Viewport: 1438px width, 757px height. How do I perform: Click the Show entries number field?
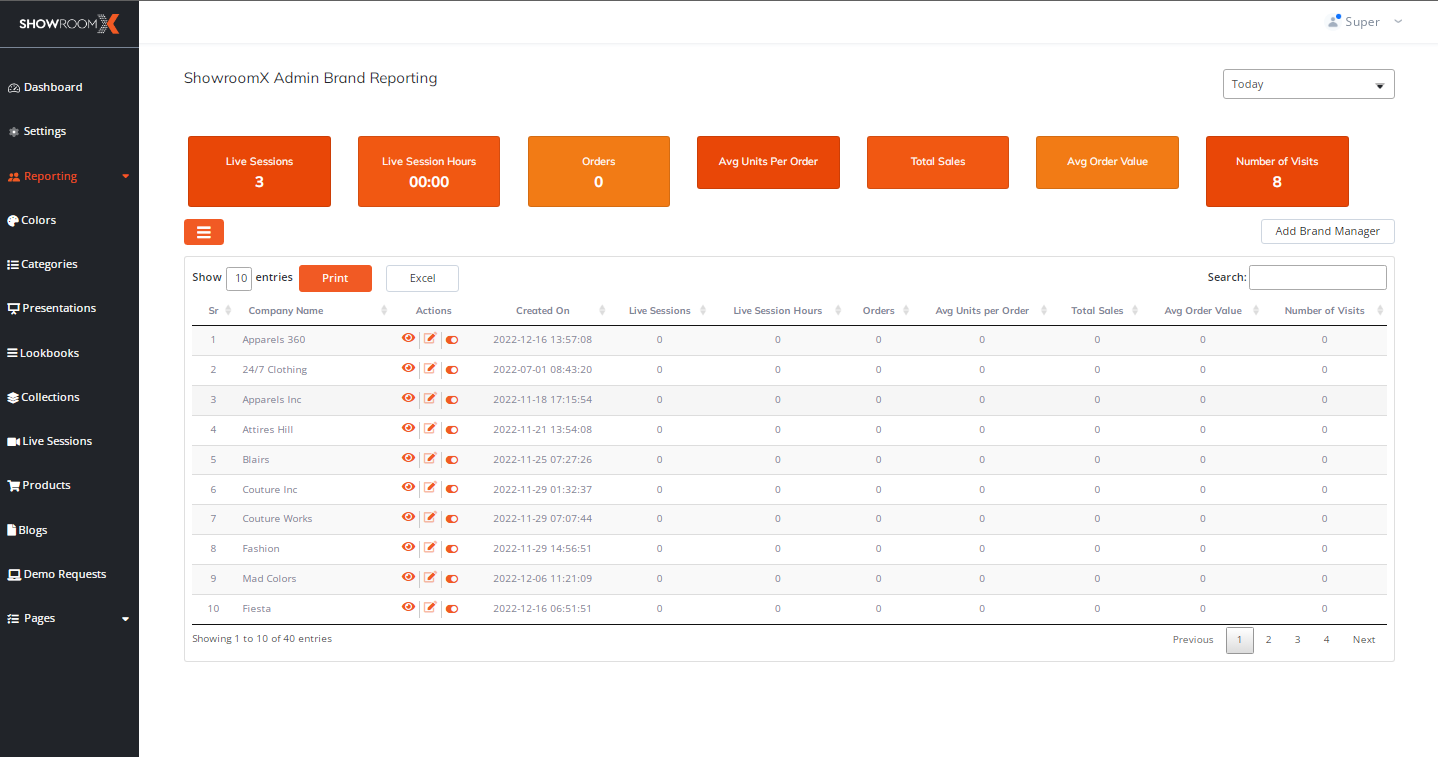[x=239, y=278]
